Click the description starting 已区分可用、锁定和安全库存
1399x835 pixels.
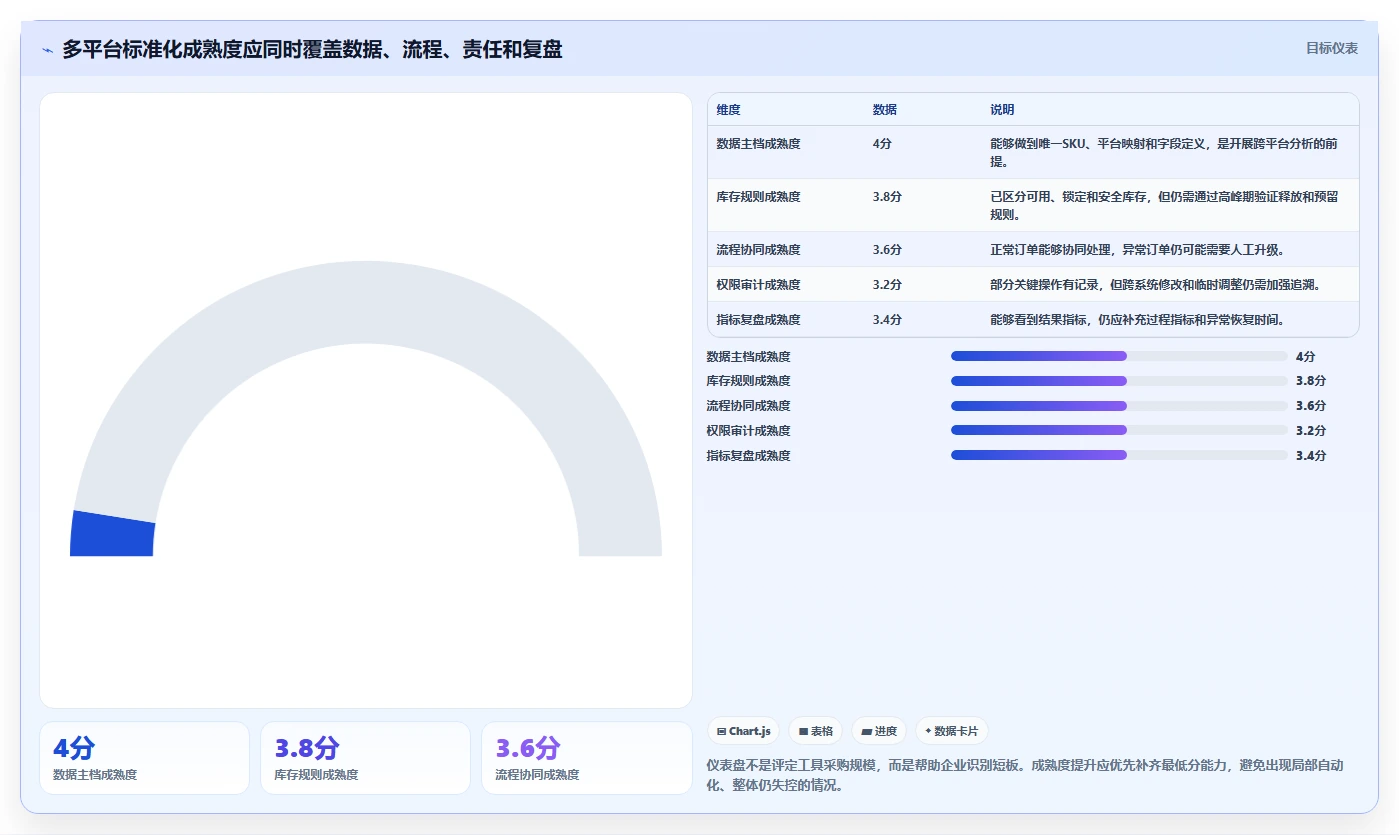pyautogui.click(x=1163, y=205)
